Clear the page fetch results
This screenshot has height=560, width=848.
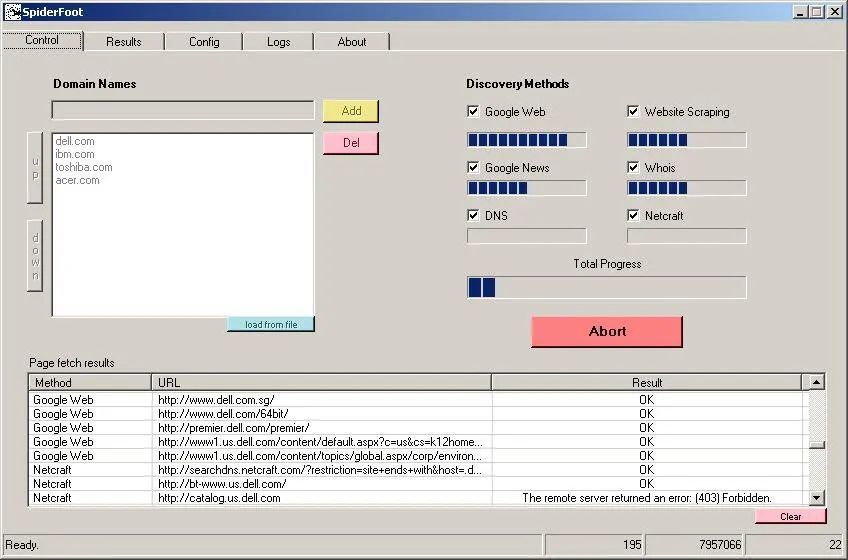[x=790, y=517]
